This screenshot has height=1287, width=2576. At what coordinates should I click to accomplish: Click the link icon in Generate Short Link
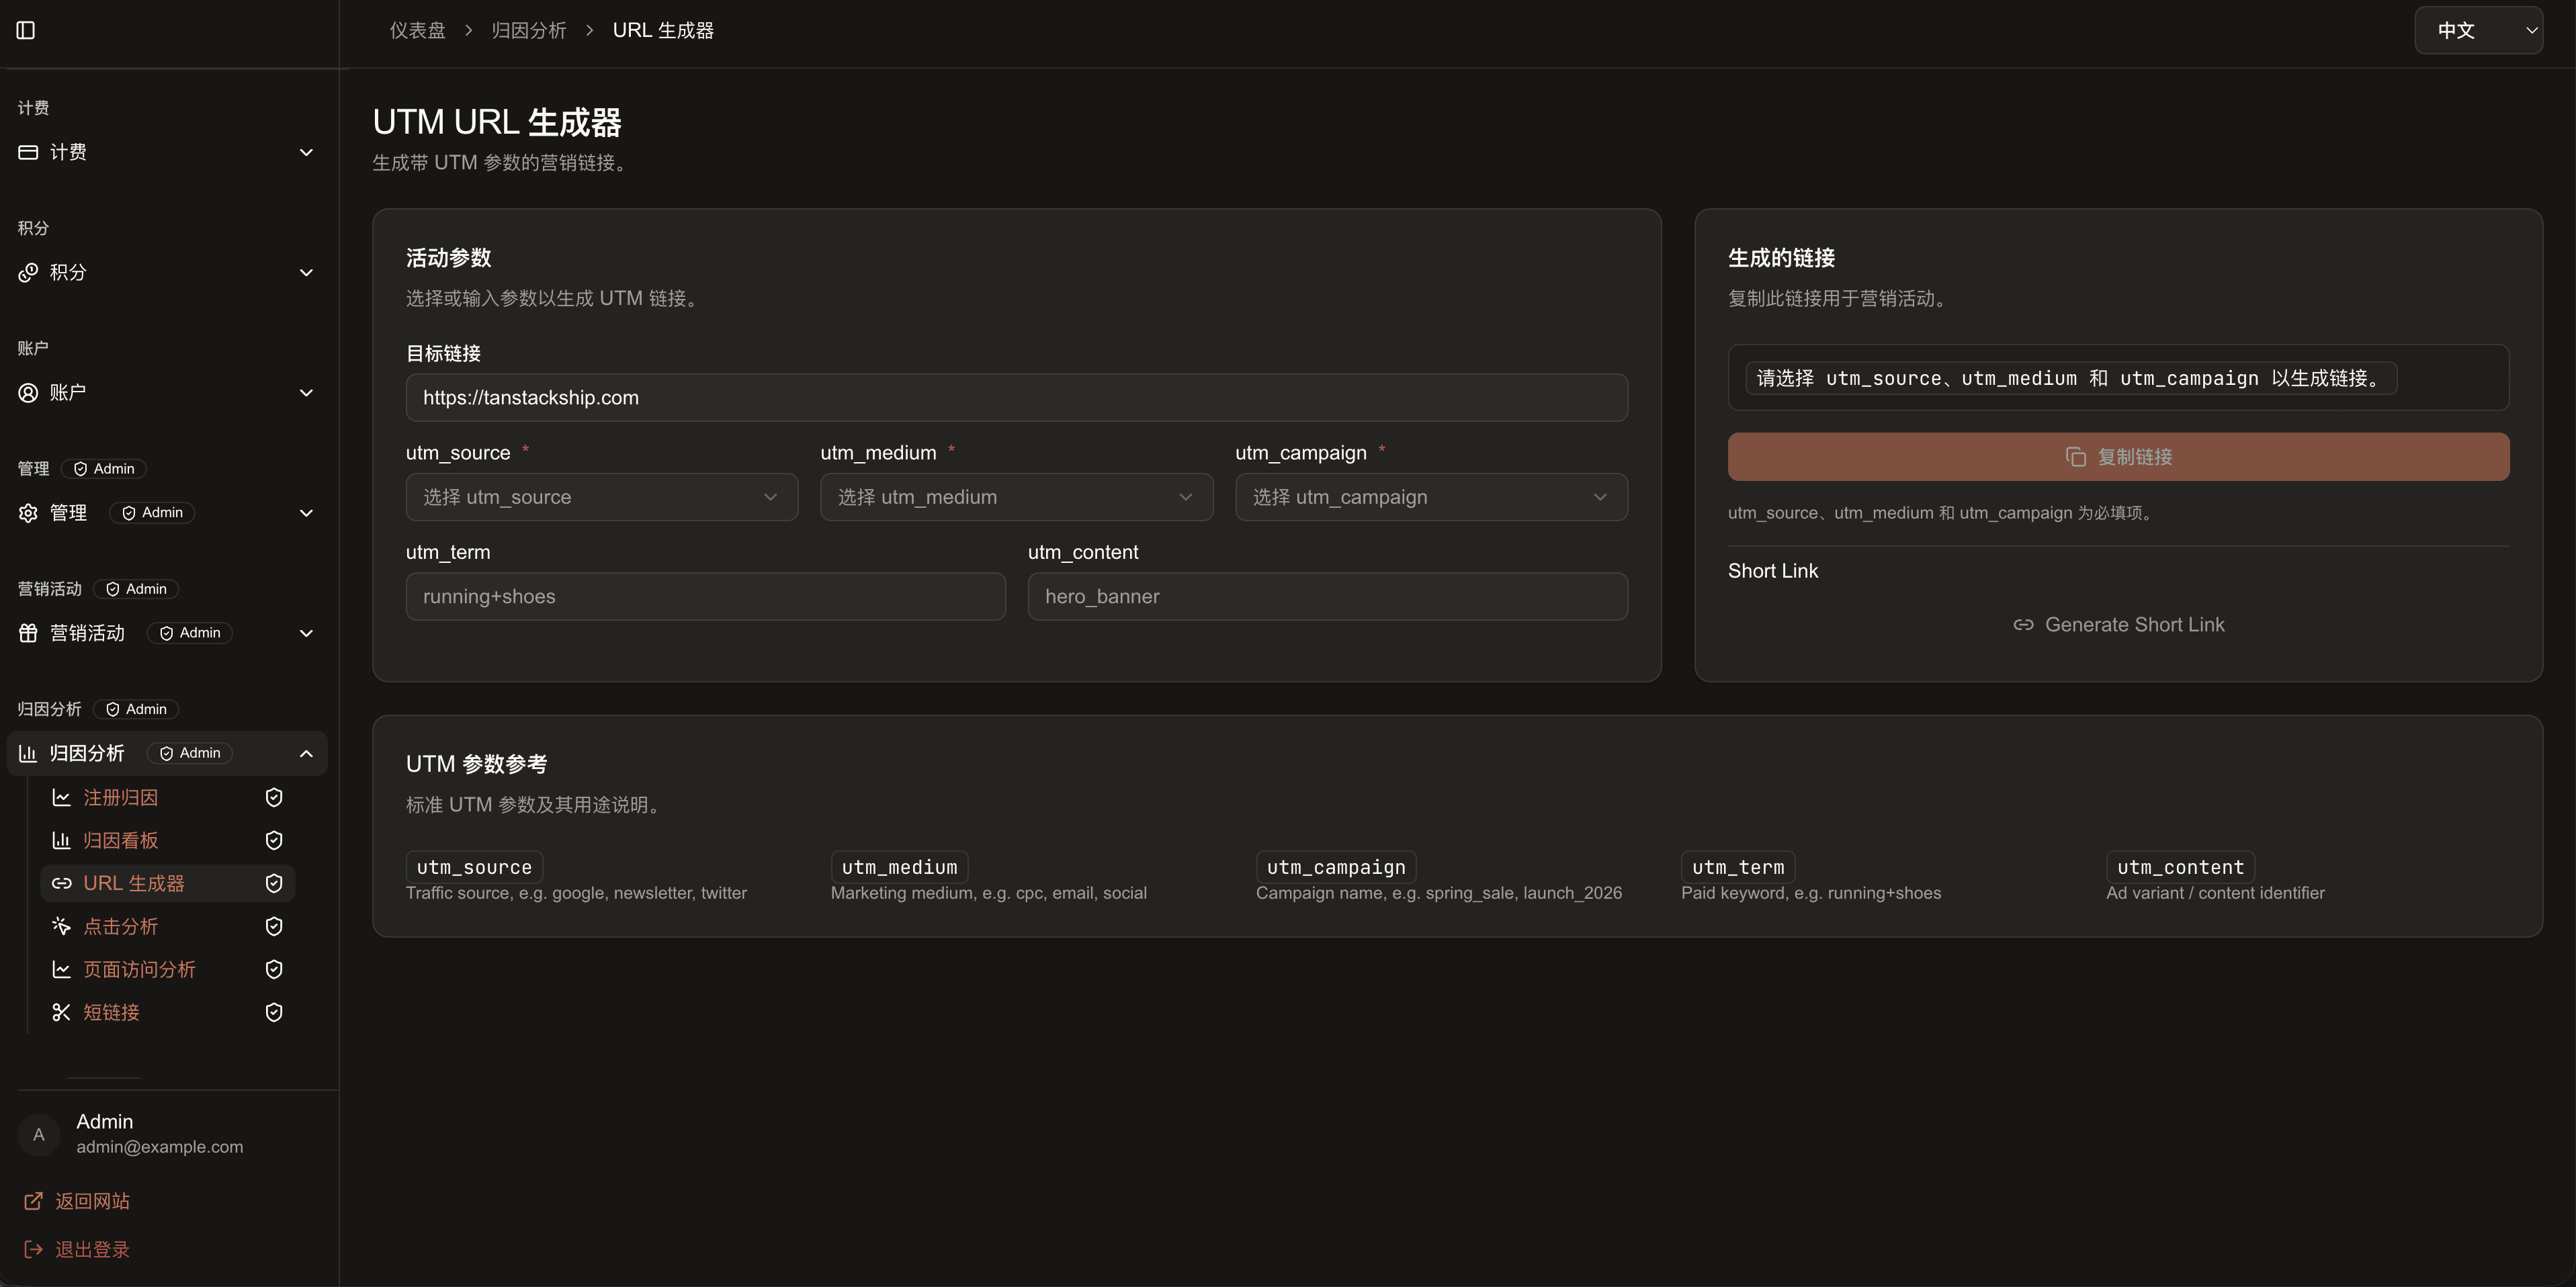point(2023,624)
